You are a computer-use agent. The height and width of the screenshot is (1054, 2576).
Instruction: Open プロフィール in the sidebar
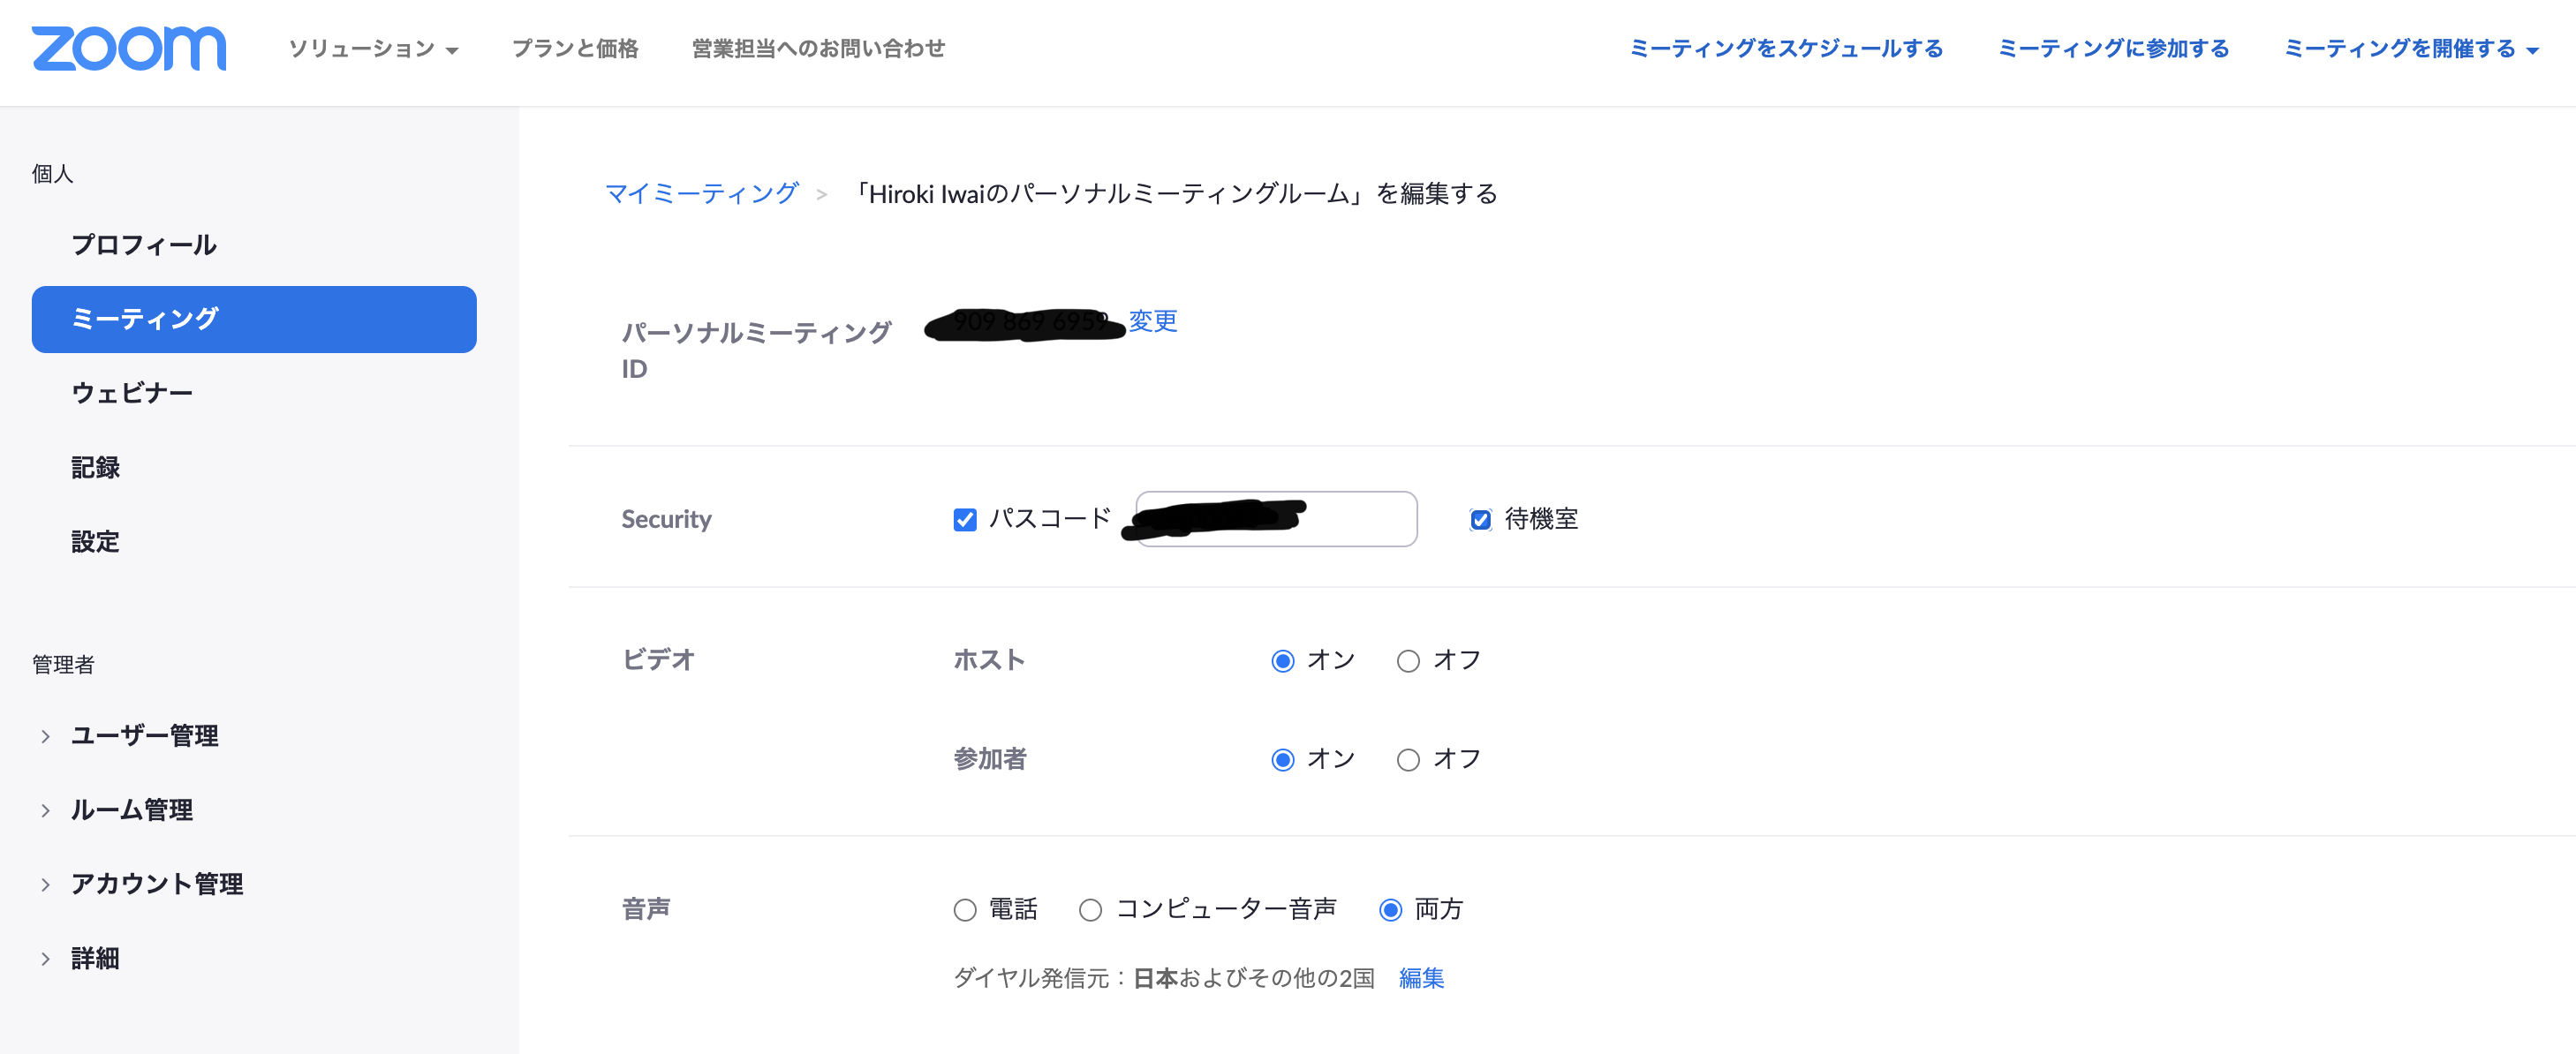(x=144, y=245)
